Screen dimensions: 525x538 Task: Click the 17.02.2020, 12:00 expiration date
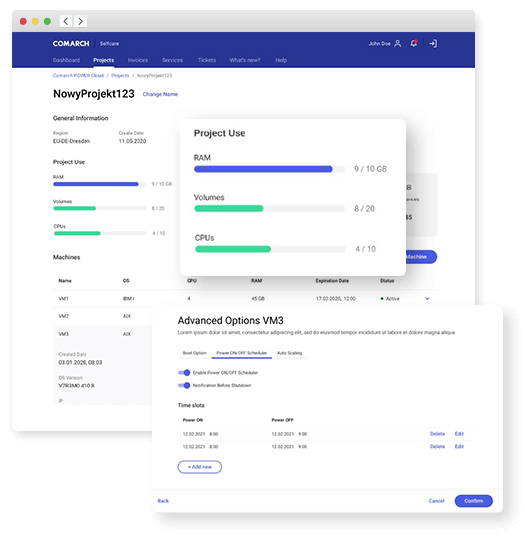336,299
